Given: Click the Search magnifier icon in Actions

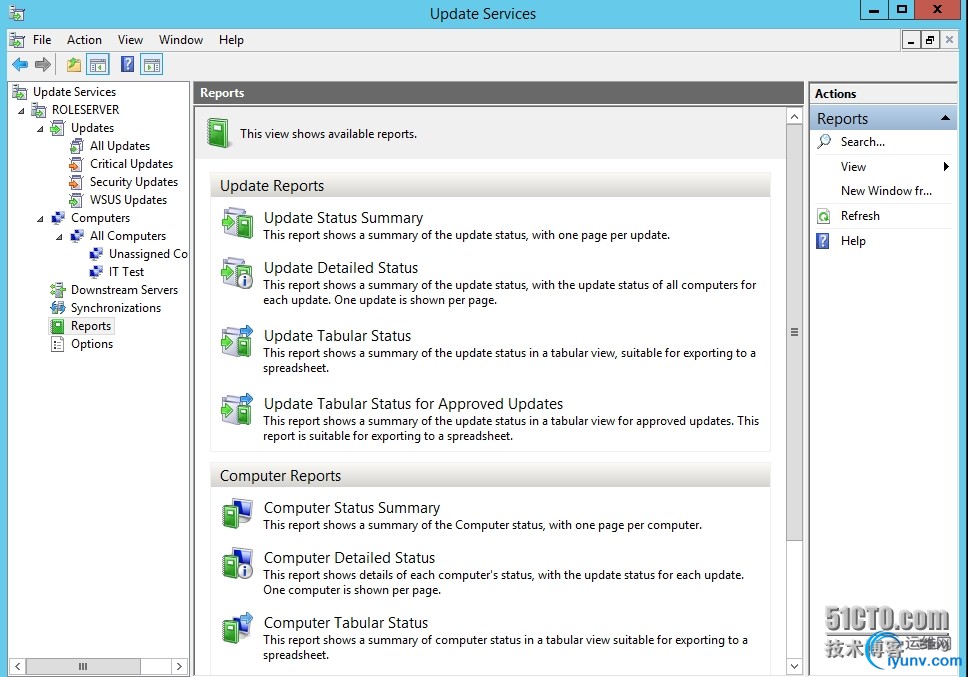Looking at the screenshot, I should pyautogui.click(x=824, y=141).
